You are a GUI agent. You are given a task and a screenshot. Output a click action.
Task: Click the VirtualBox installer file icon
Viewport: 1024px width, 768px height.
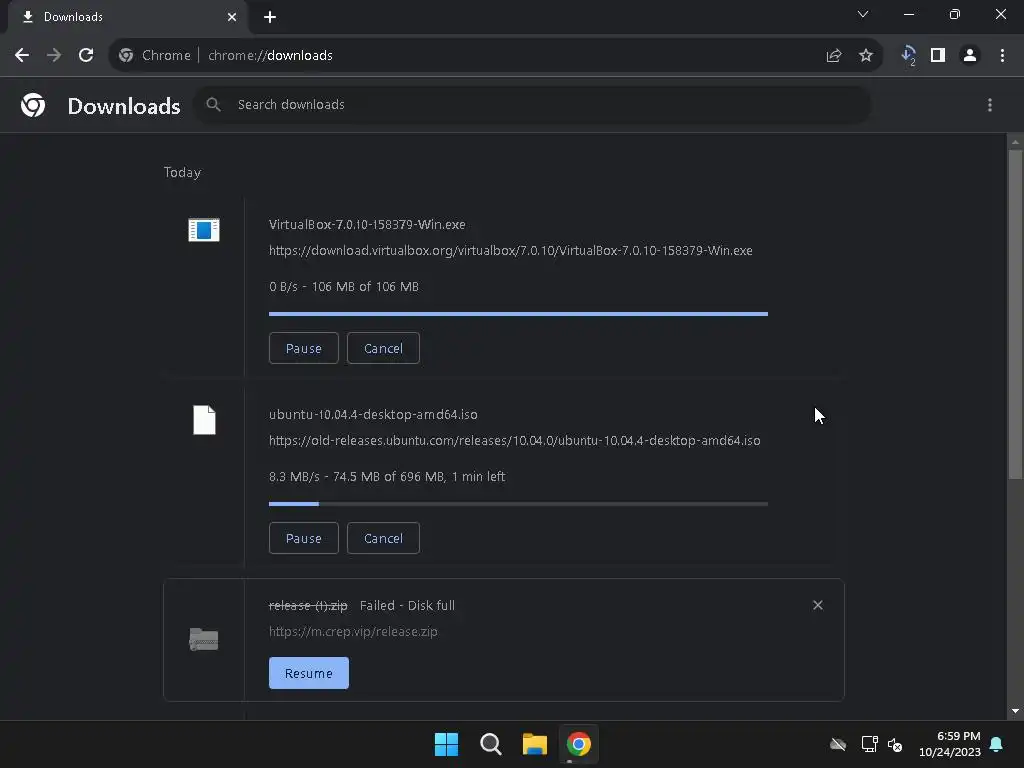coord(204,230)
